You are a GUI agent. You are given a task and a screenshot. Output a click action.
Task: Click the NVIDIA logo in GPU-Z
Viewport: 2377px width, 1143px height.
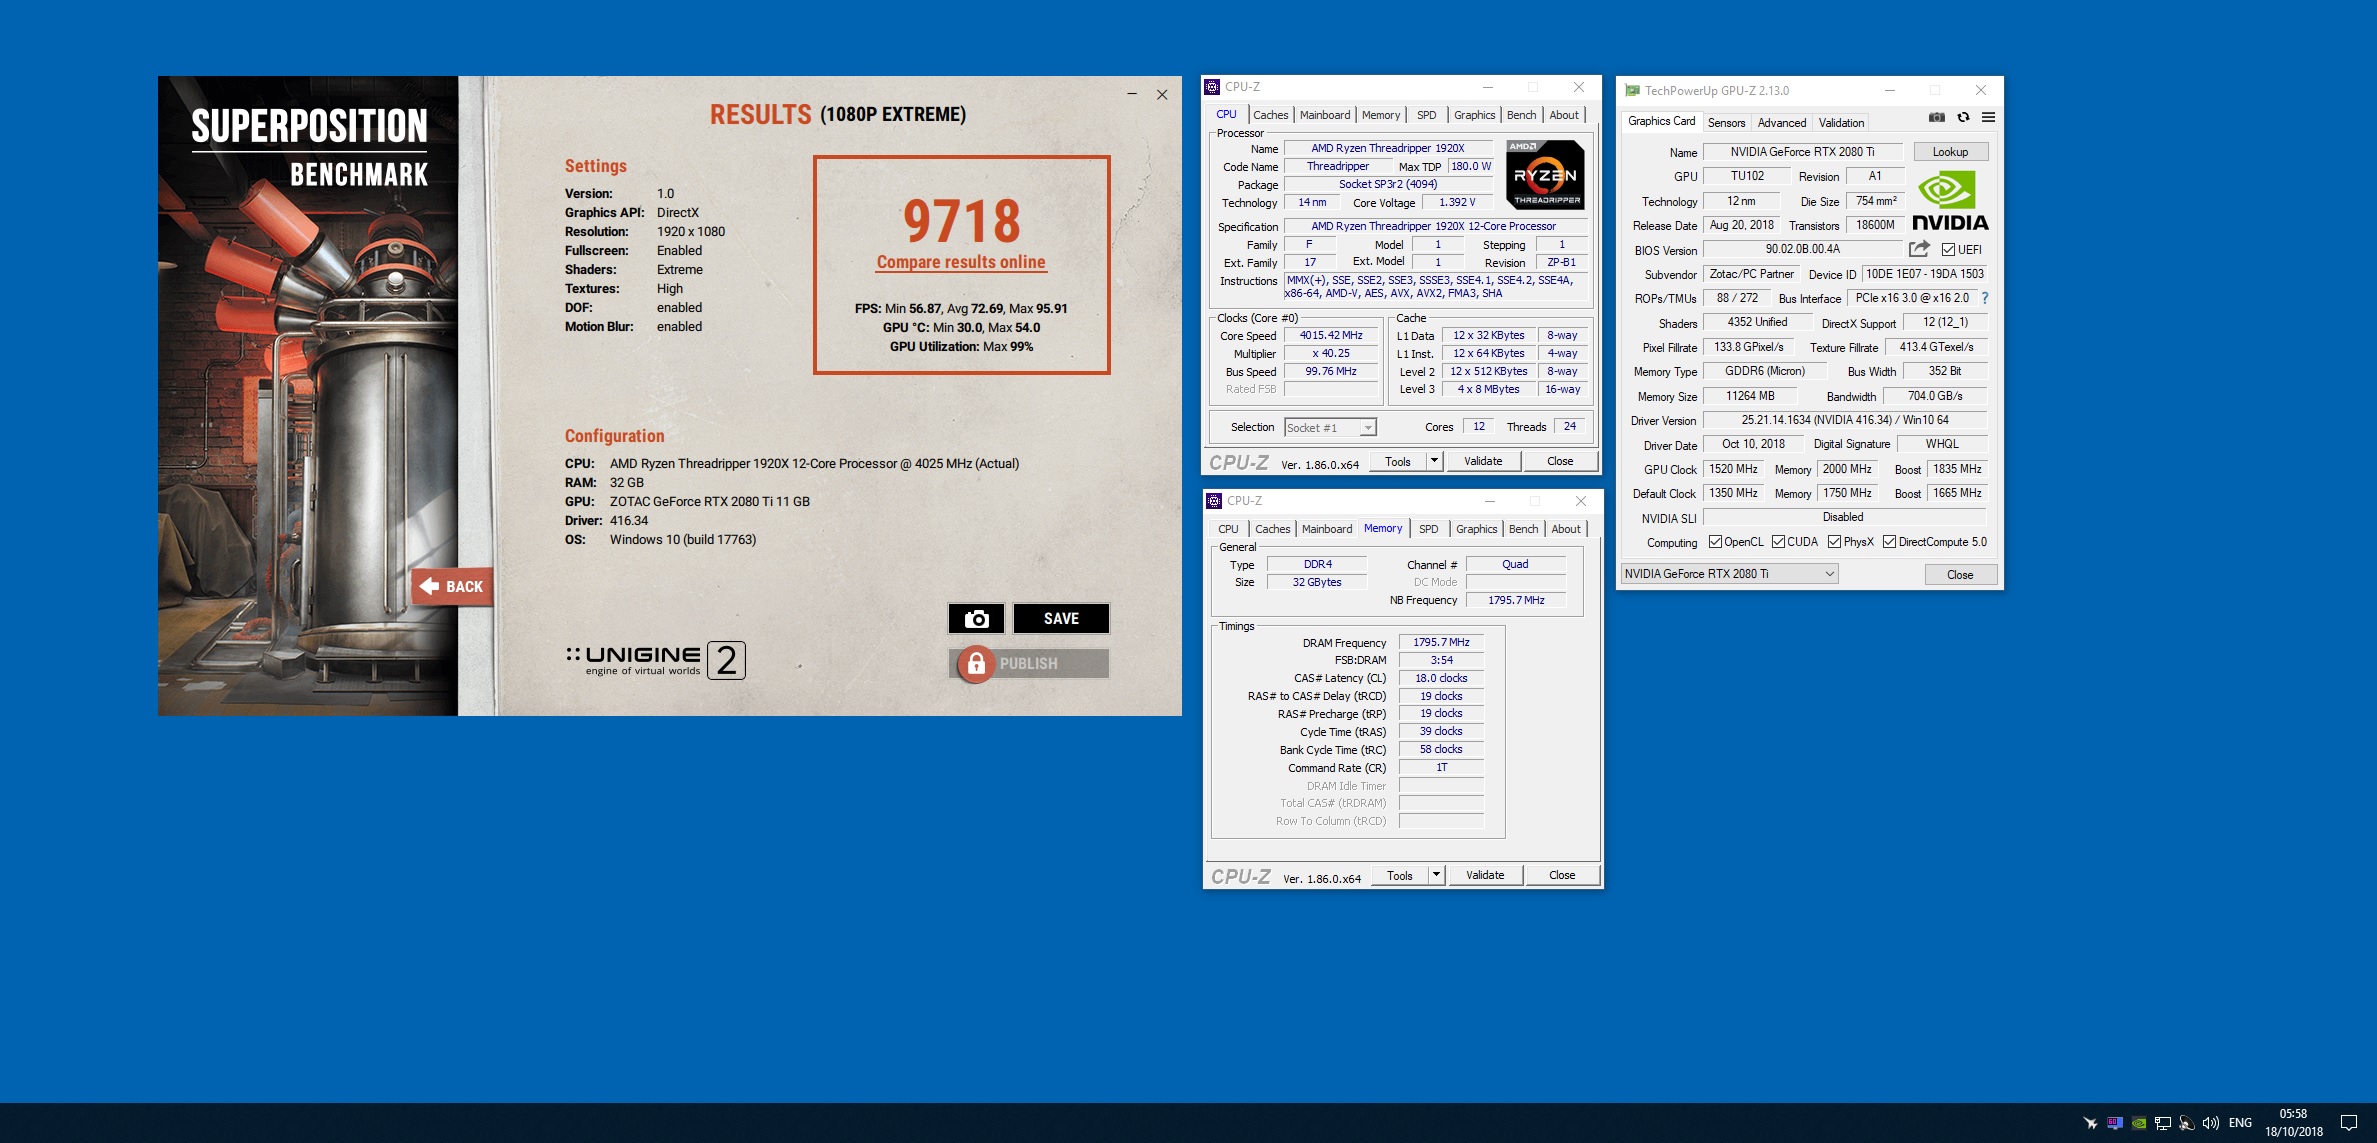1949,201
